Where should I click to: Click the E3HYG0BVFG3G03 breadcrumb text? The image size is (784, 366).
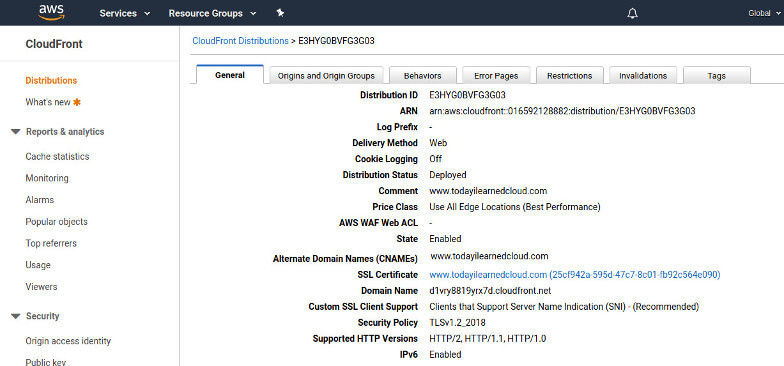[336, 41]
